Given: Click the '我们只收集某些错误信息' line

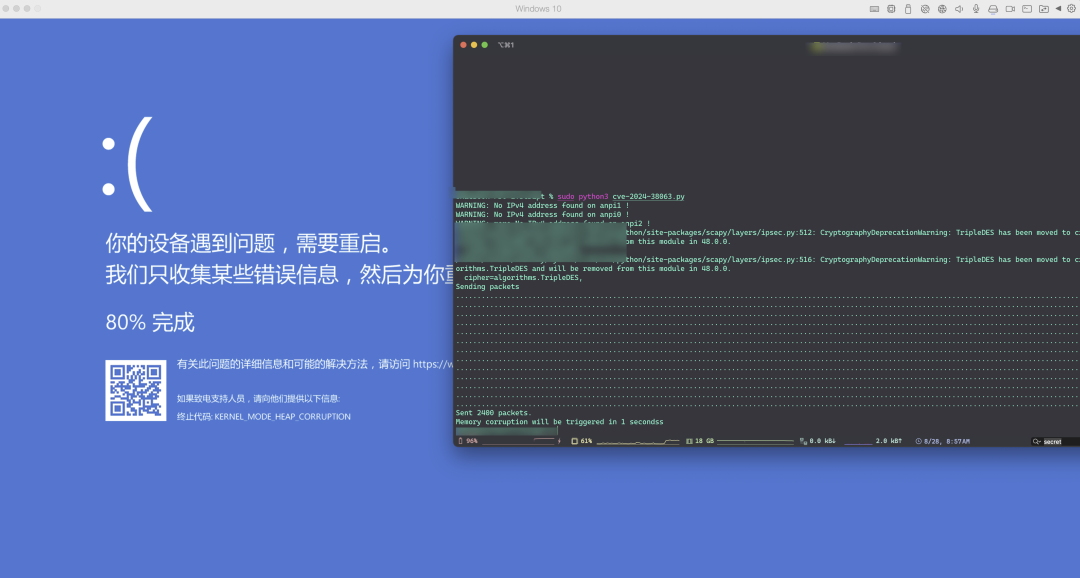Looking at the screenshot, I should [x=280, y=274].
